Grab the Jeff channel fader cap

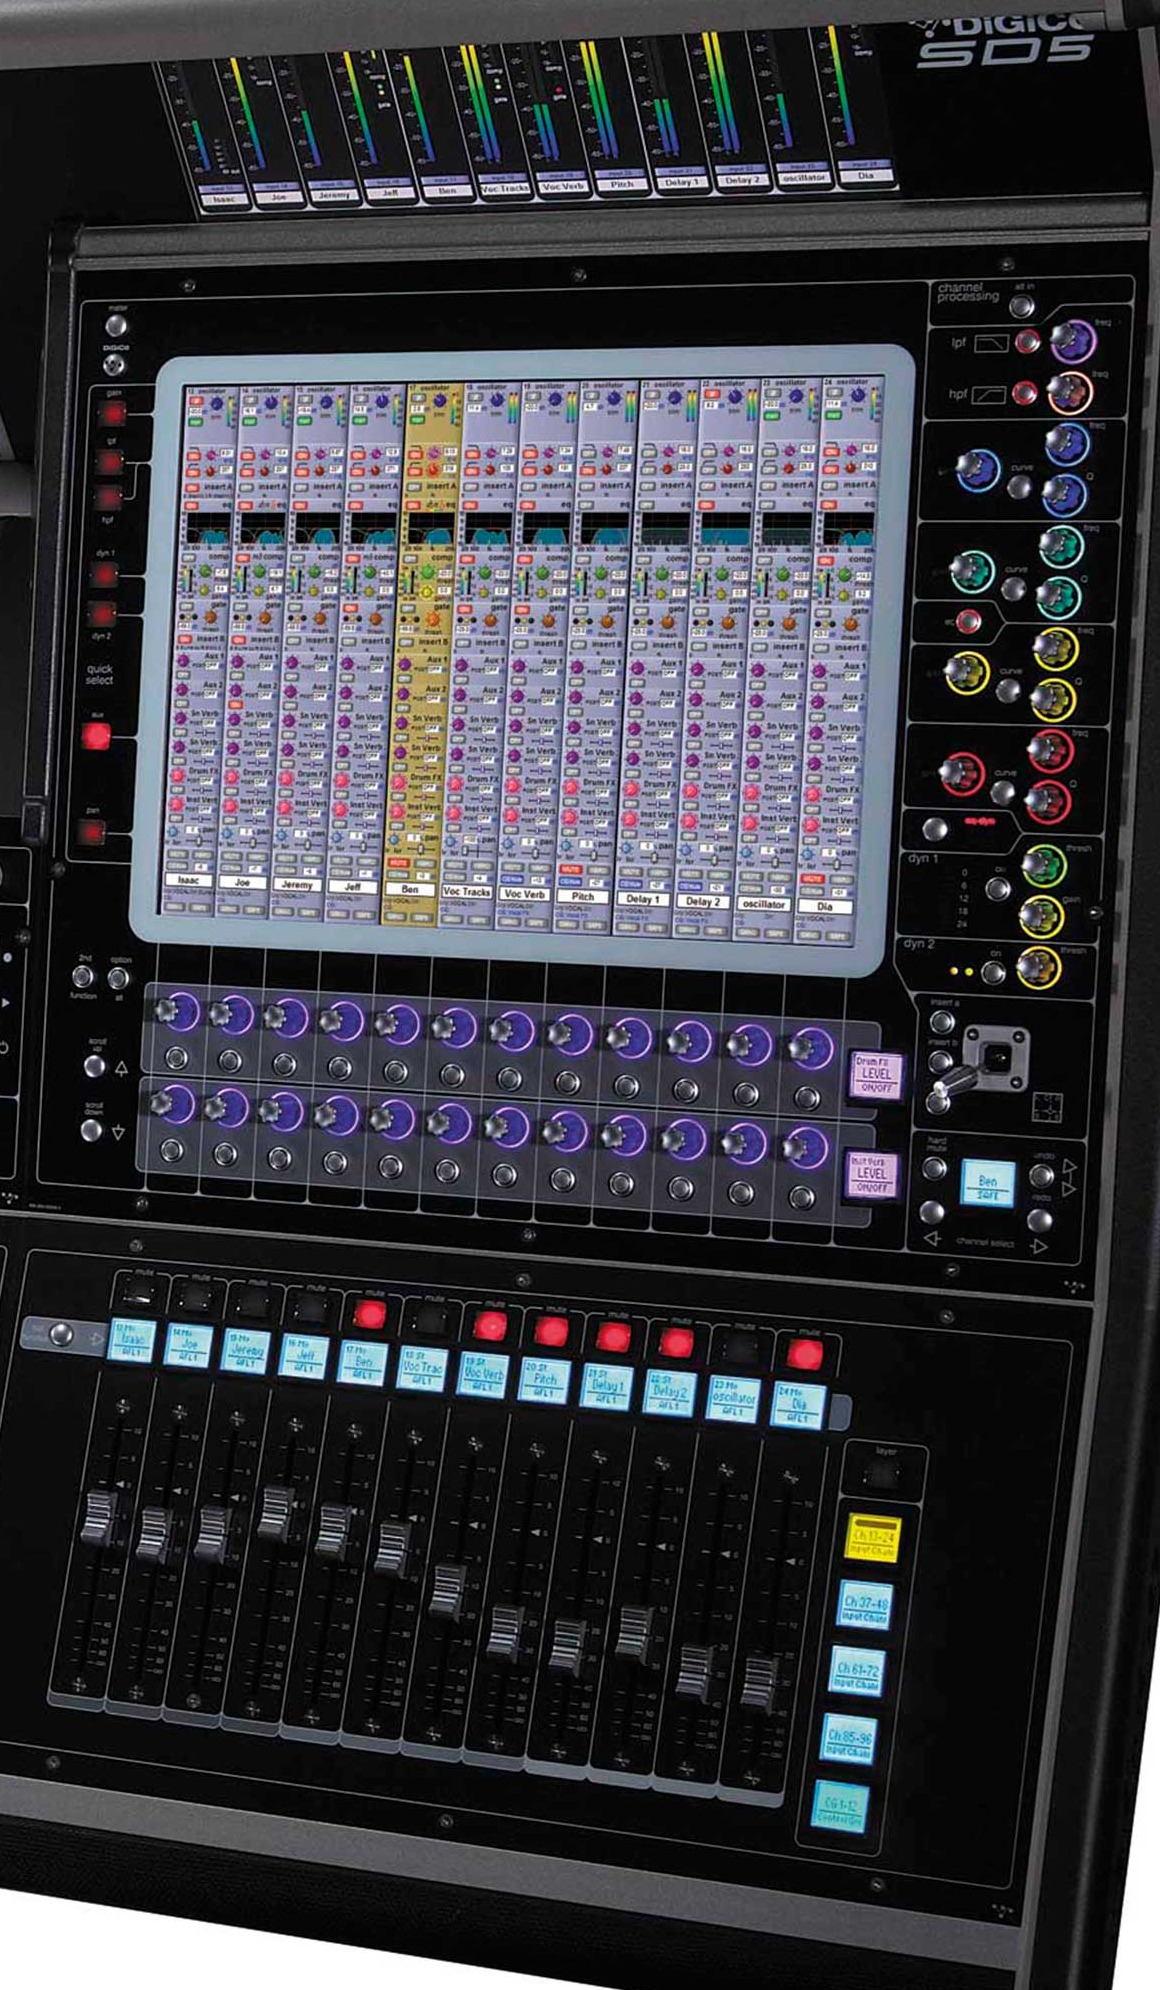(x=276, y=1513)
